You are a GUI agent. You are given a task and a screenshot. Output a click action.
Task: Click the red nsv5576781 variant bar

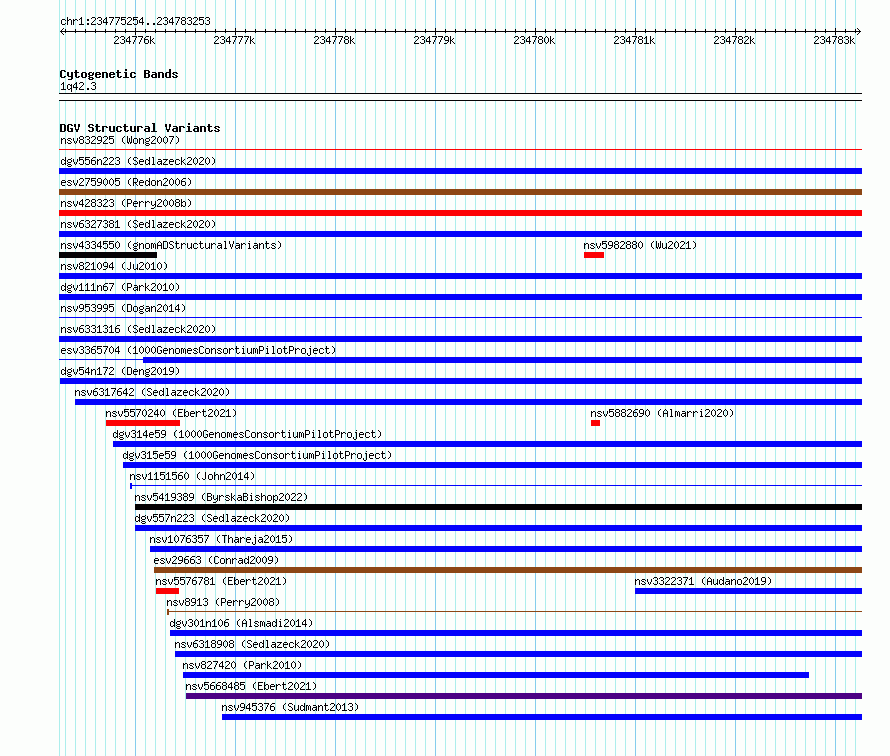coord(167,591)
